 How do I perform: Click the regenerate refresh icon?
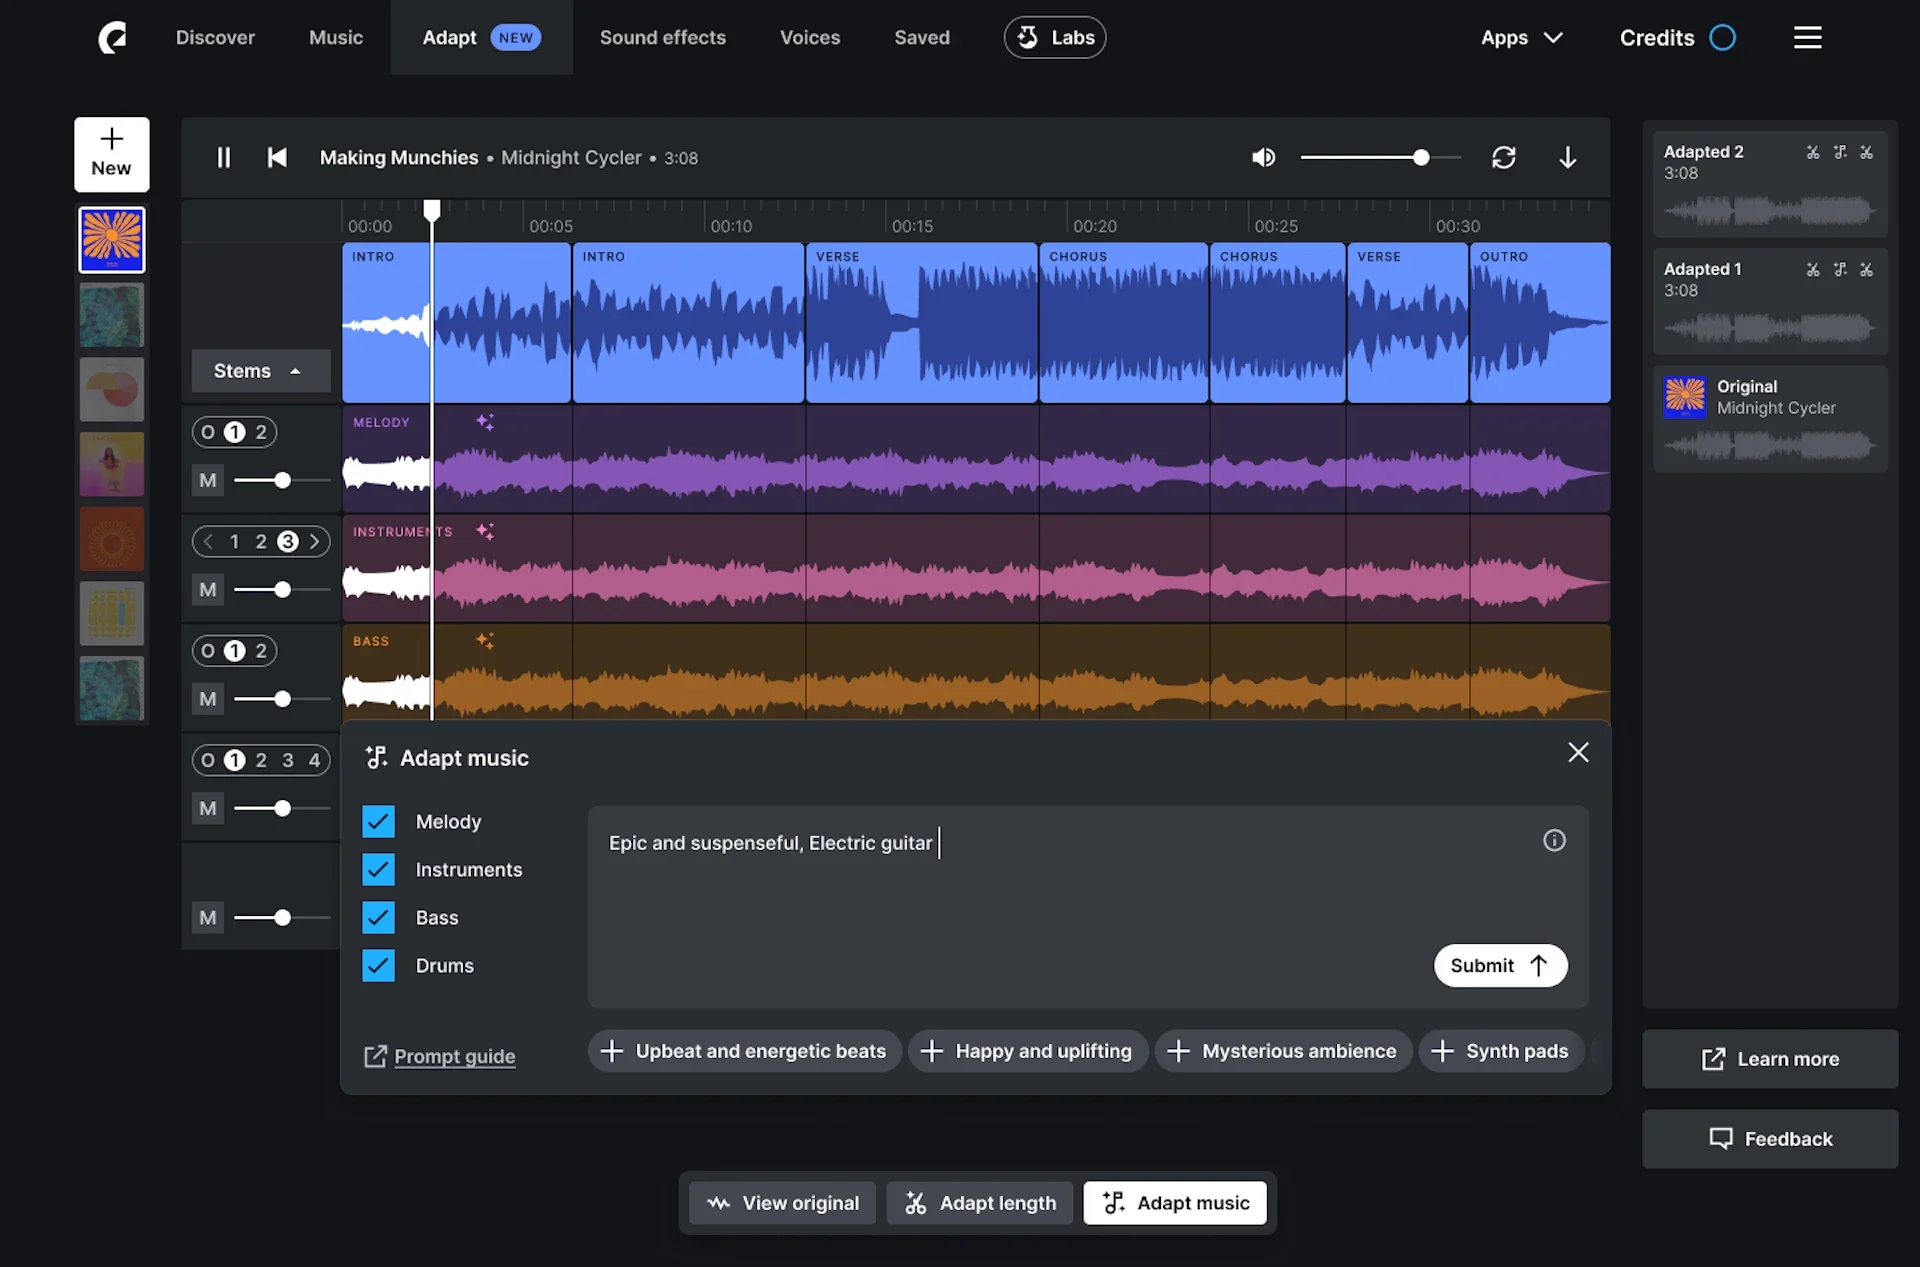pos(1503,158)
